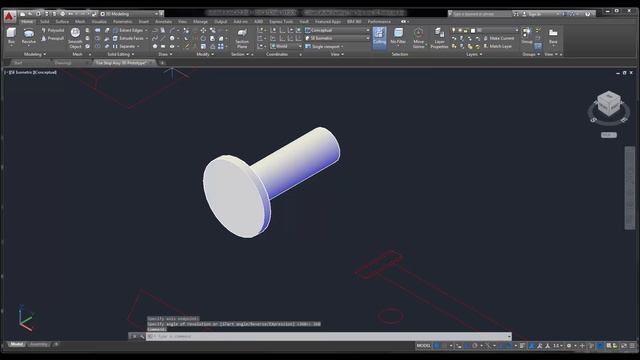640x360 pixels.
Task: Open the Help question mark icon
Action: point(587,14)
